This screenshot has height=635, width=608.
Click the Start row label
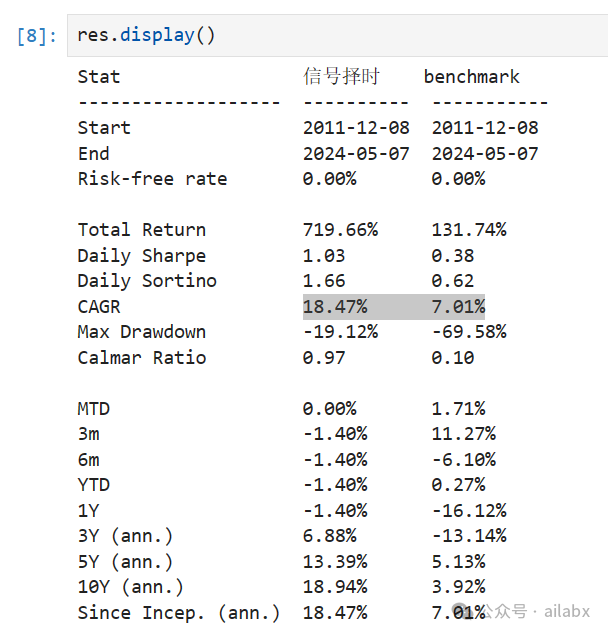click(104, 128)
